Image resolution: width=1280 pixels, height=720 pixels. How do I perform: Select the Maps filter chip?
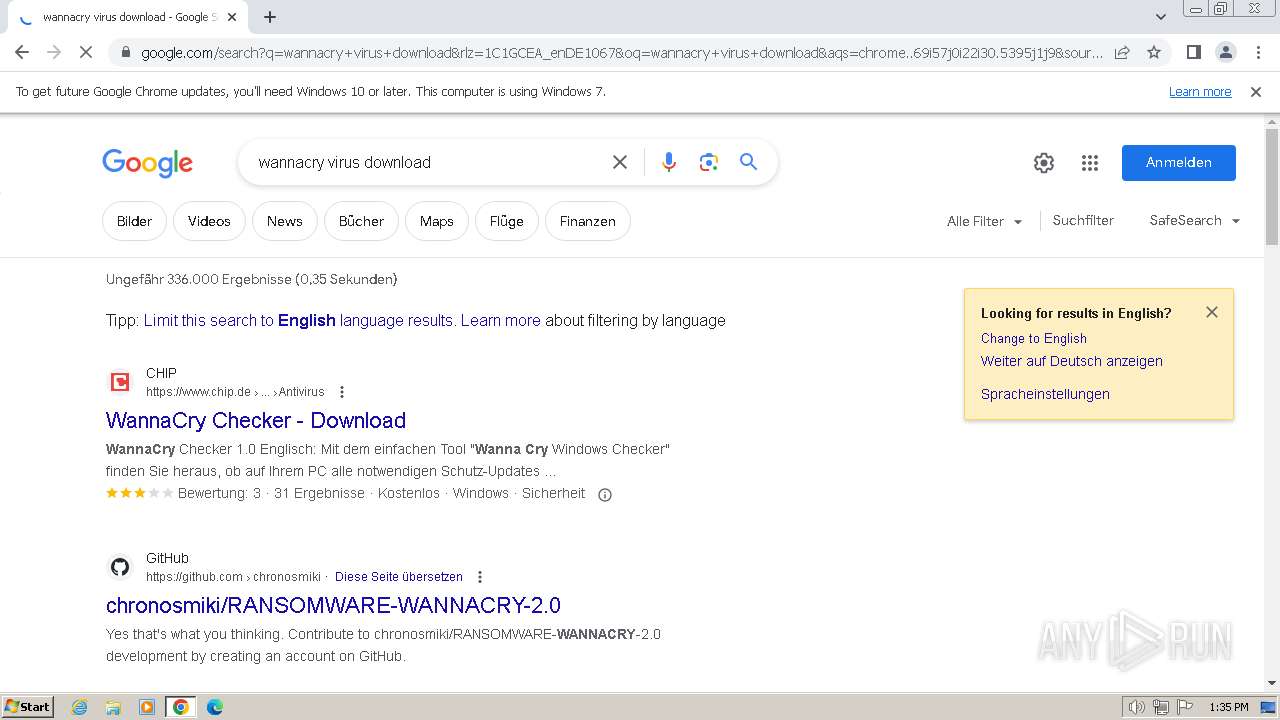(x=437, y=221)
